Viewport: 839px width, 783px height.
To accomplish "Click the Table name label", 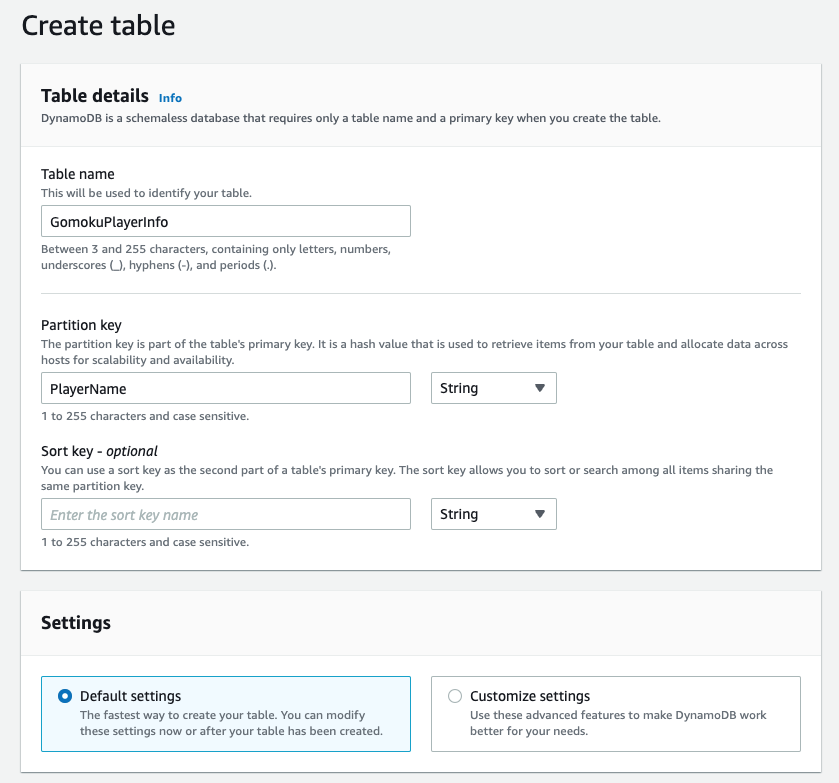I will 78,174.
